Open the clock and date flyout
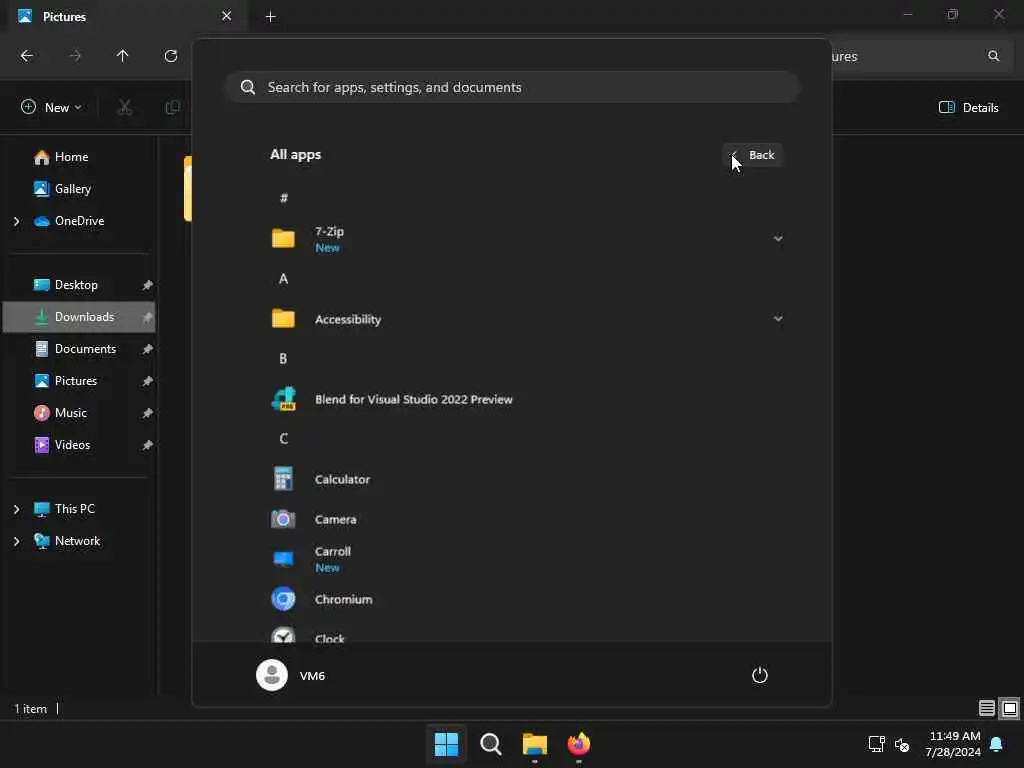 (x=953, y=744)
